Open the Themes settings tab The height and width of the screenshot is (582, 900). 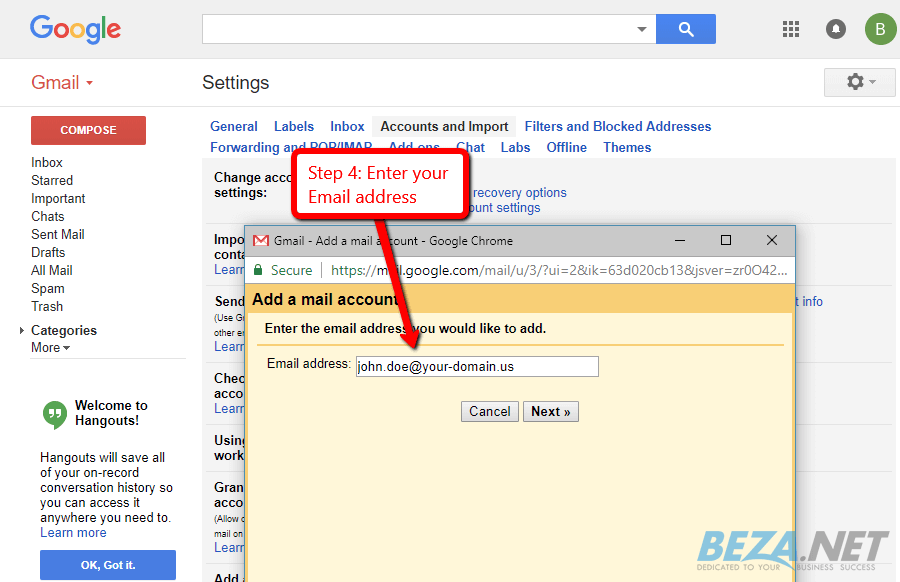(x=627, y=148)
